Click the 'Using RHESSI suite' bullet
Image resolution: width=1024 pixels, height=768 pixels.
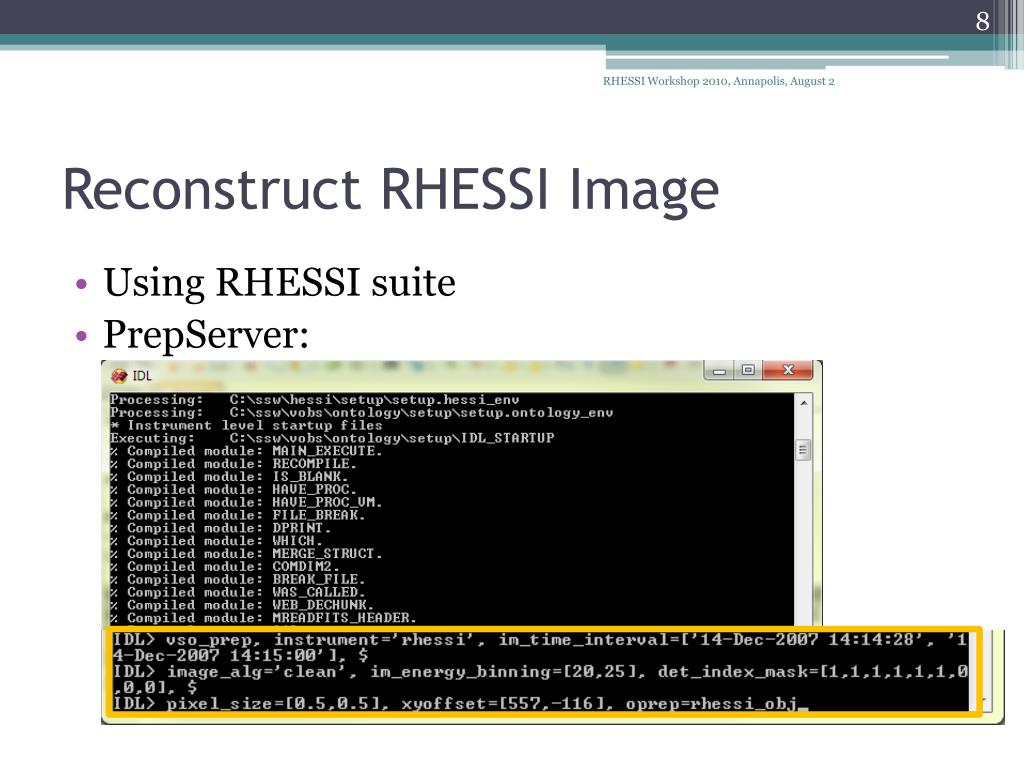point(280,282)
